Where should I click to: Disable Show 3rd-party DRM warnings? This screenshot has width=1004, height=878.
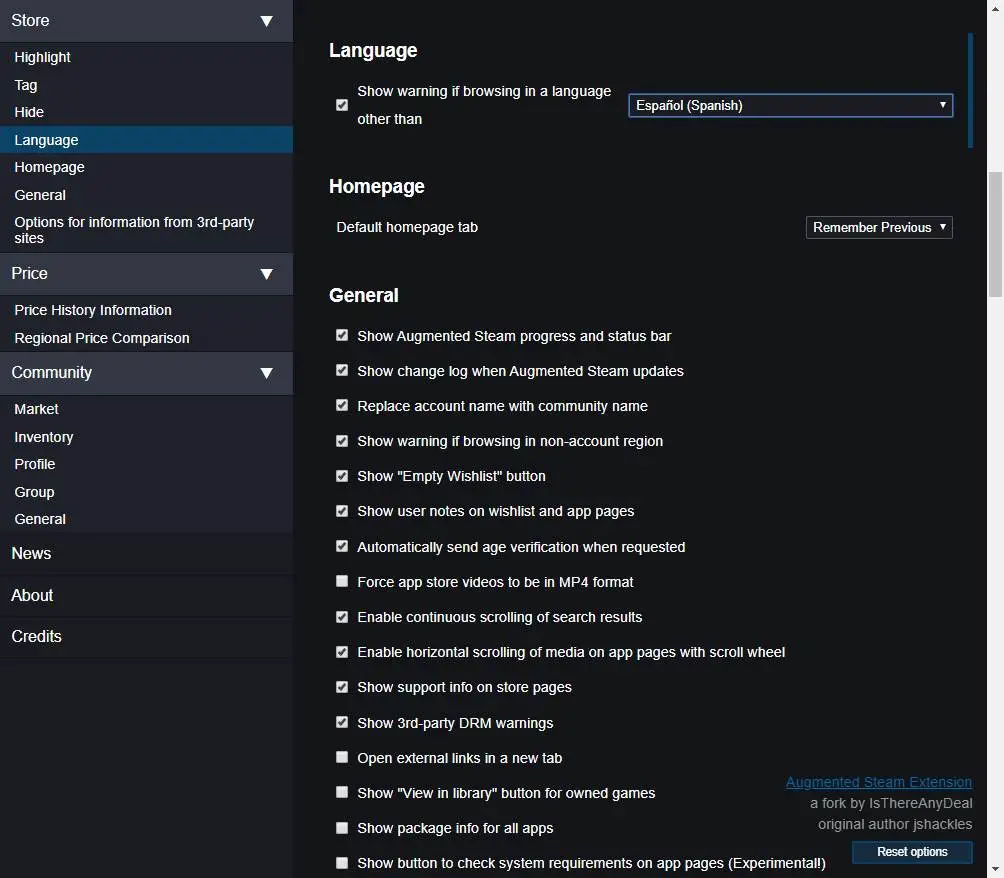pos(342,722)
